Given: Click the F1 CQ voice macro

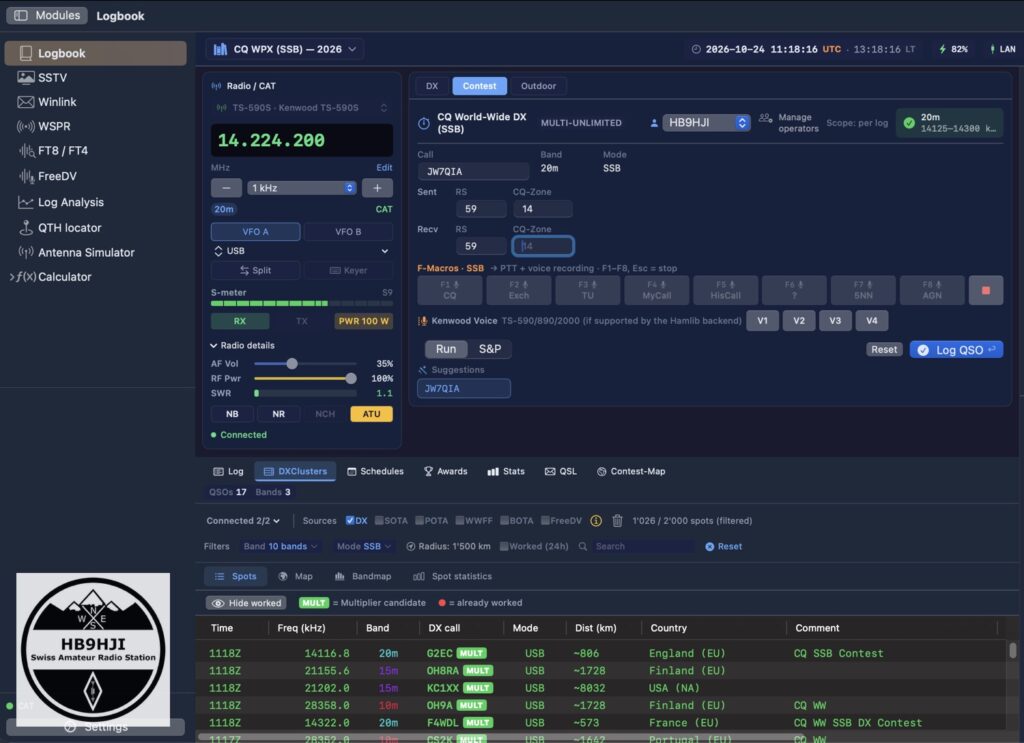Looking at the screenshot, I should [449, 290].
